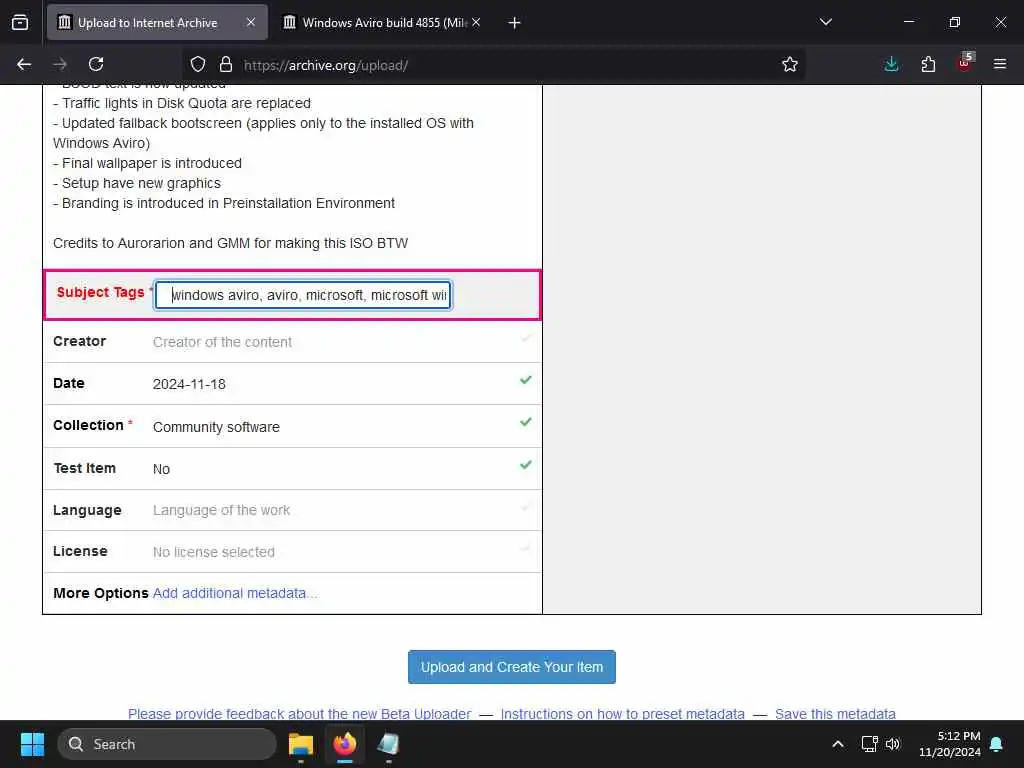Image resolution: width=1024 pixels, height=768 pixels.
Task: Open Instructions on how to preset metadata
Action: click(x=622, y=714)
